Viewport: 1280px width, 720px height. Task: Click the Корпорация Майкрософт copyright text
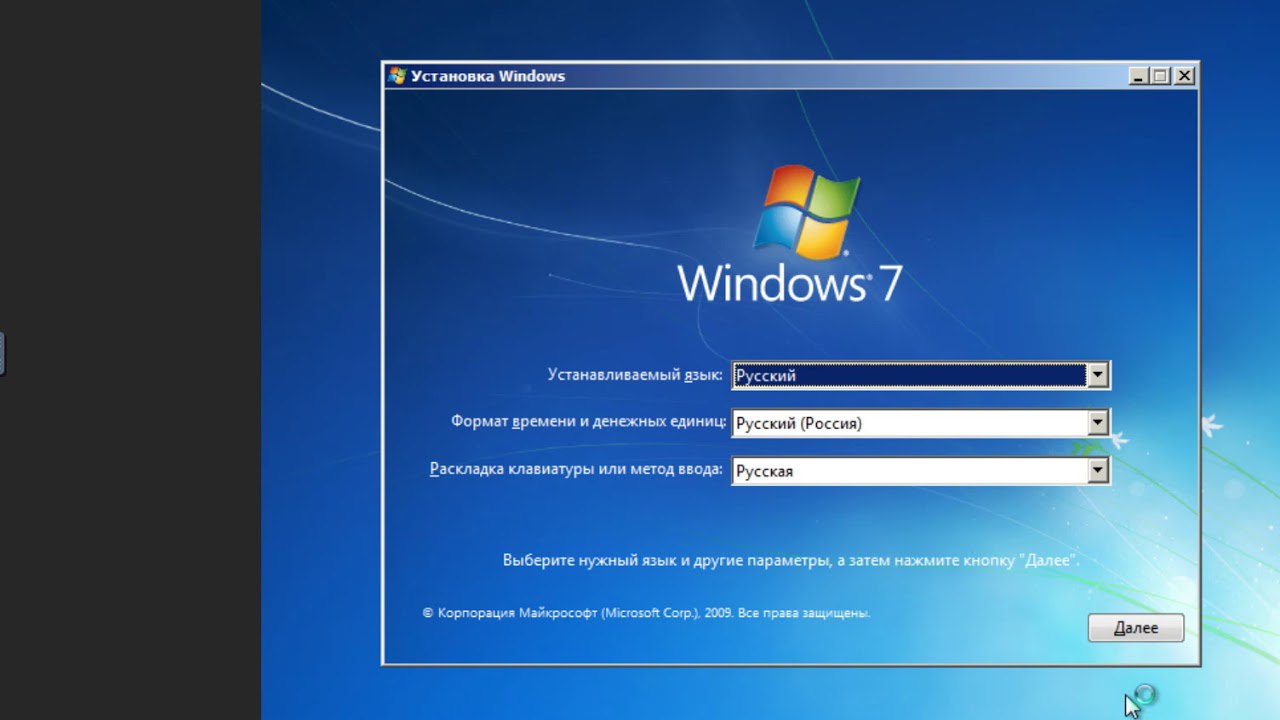[x=646, y=612]
